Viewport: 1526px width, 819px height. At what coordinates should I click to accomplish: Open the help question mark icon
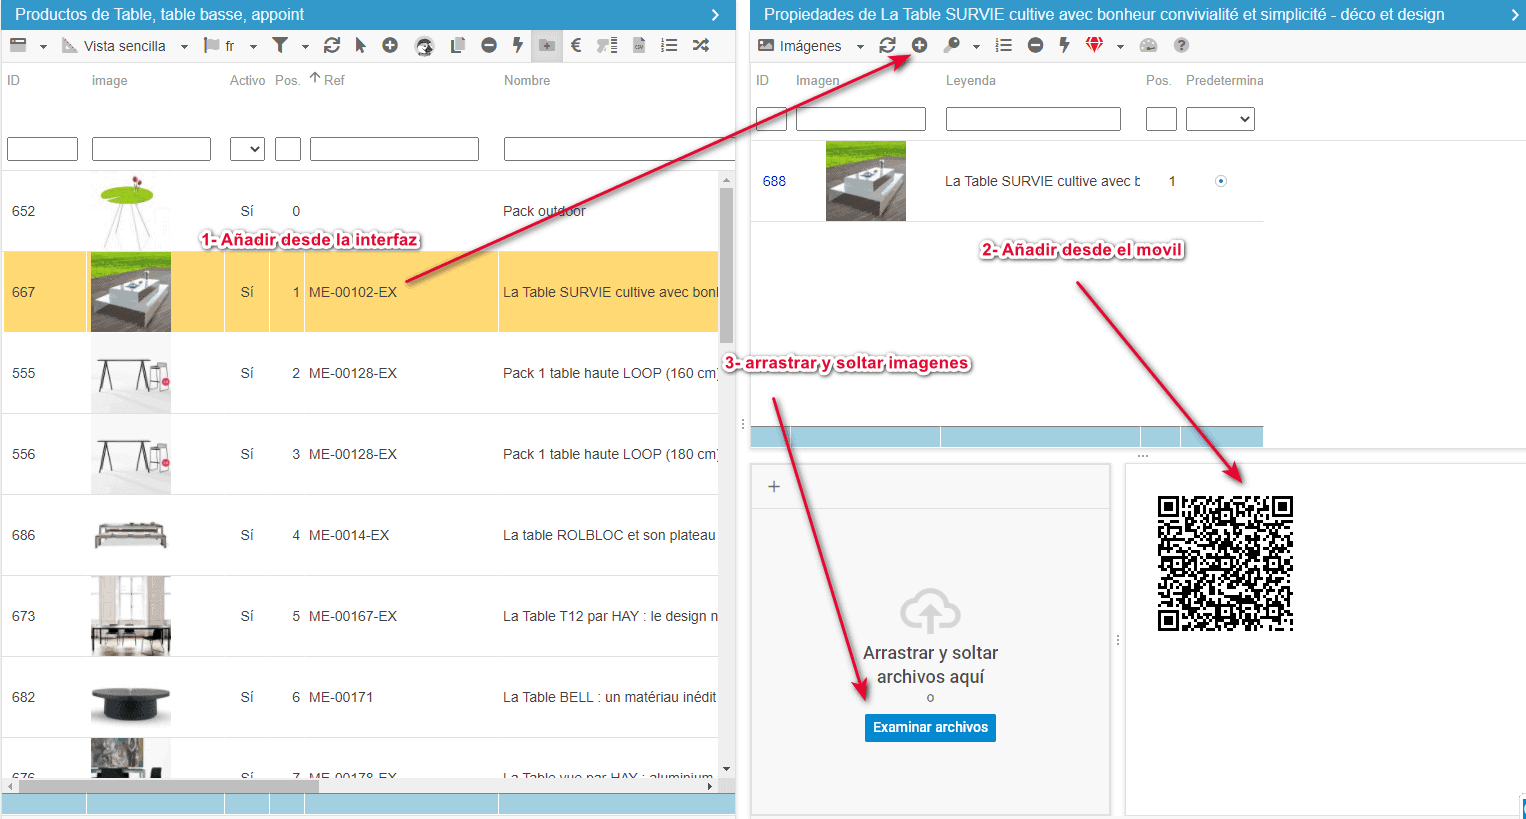tap(1181, 45)
